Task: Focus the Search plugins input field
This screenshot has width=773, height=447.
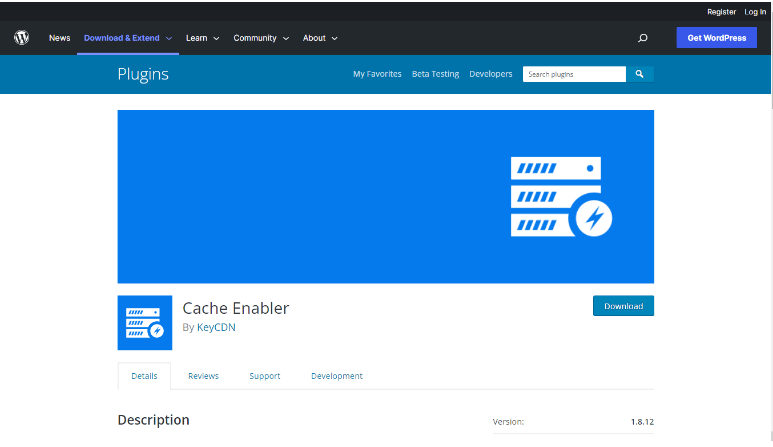Action: [574, 74]
